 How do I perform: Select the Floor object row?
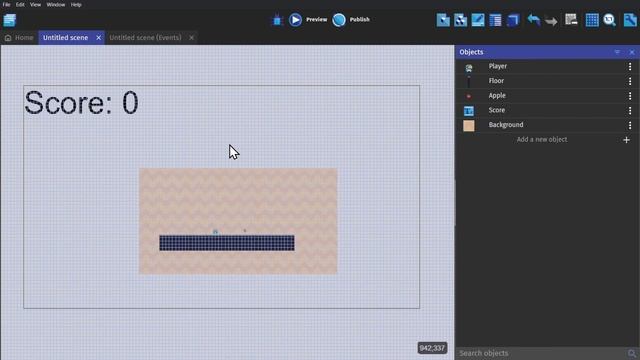tap(547, 81)
